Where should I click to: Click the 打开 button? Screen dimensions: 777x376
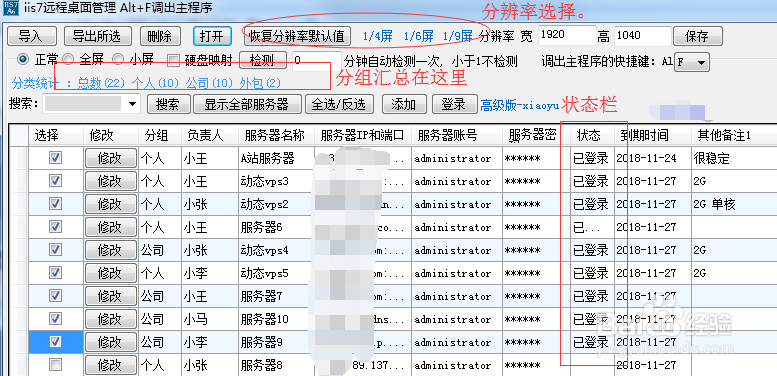212,36
